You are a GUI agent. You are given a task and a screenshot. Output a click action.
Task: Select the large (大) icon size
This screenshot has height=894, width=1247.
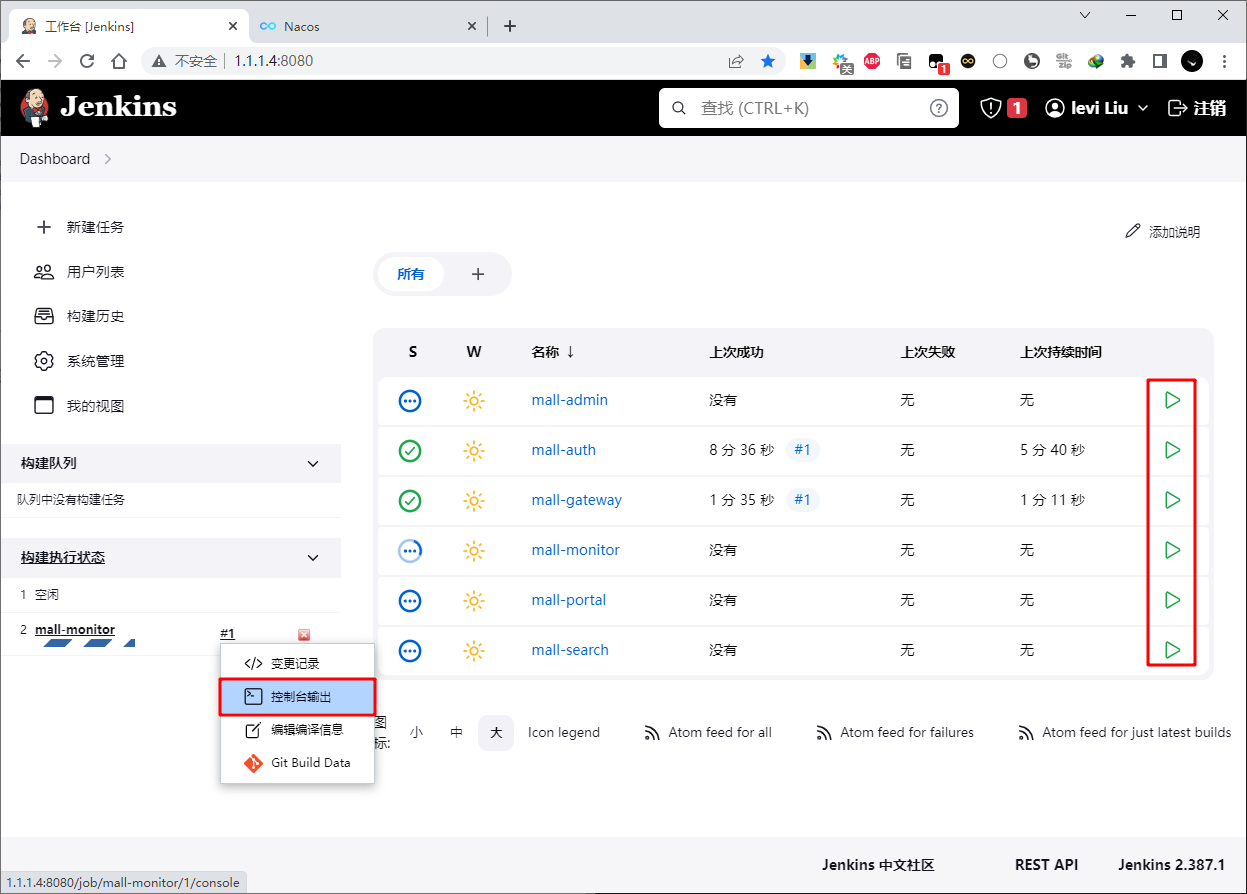pos(494,732)
